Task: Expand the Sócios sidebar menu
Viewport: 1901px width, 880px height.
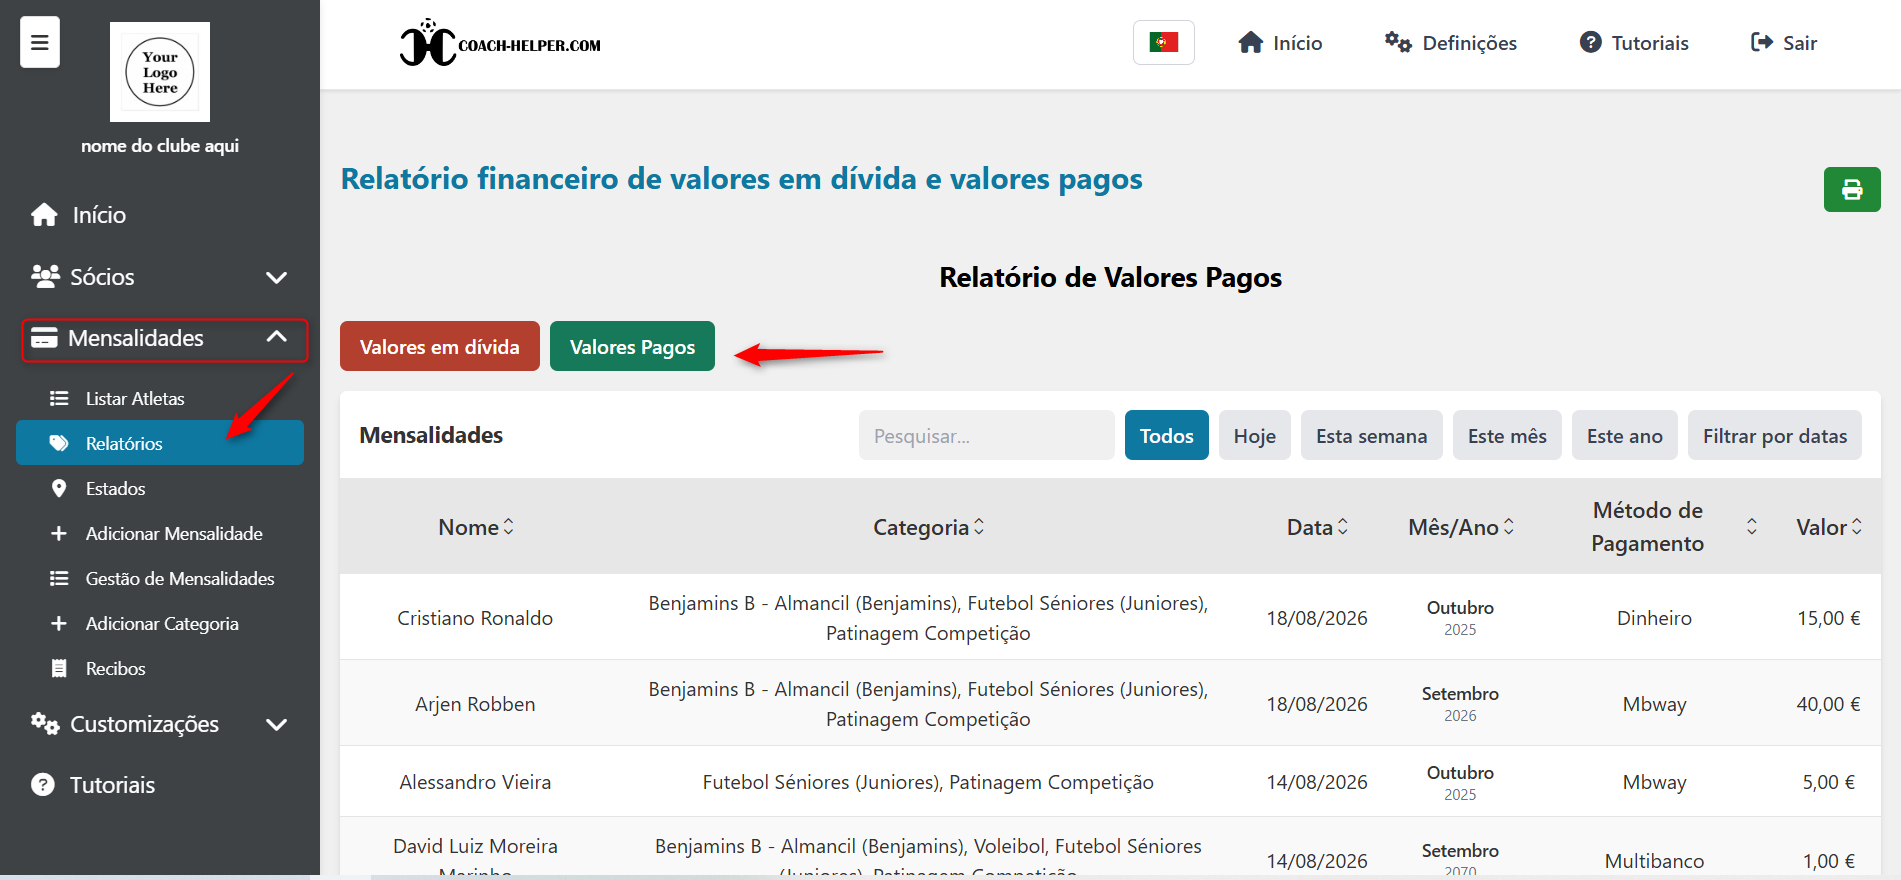Action: (160, 277)
